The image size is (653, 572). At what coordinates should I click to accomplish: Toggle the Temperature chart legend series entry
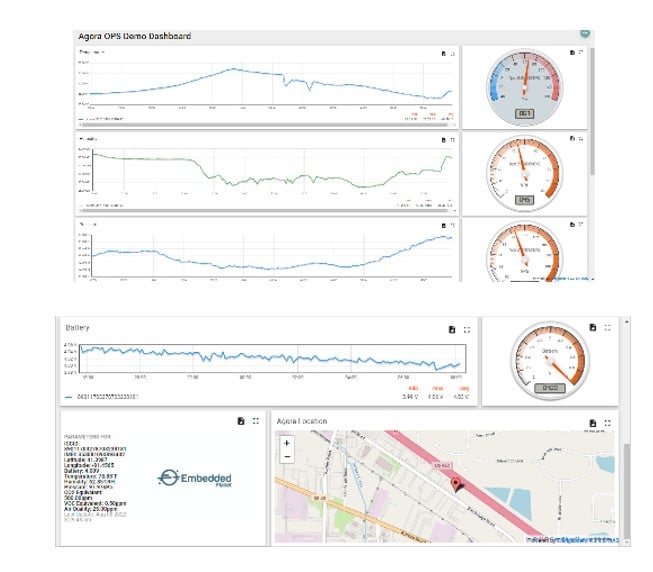click(101, 119)
